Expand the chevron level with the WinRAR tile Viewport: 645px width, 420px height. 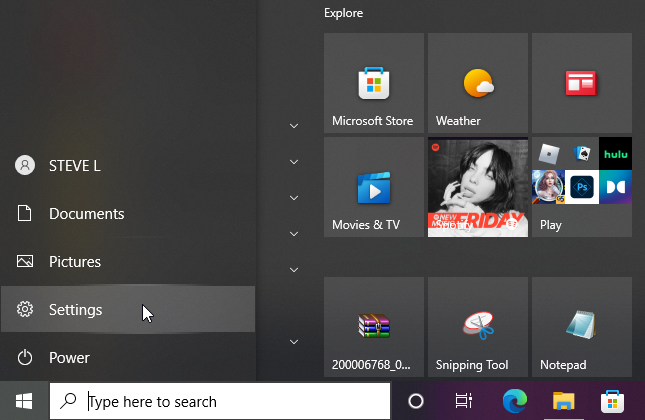point(294,342)
